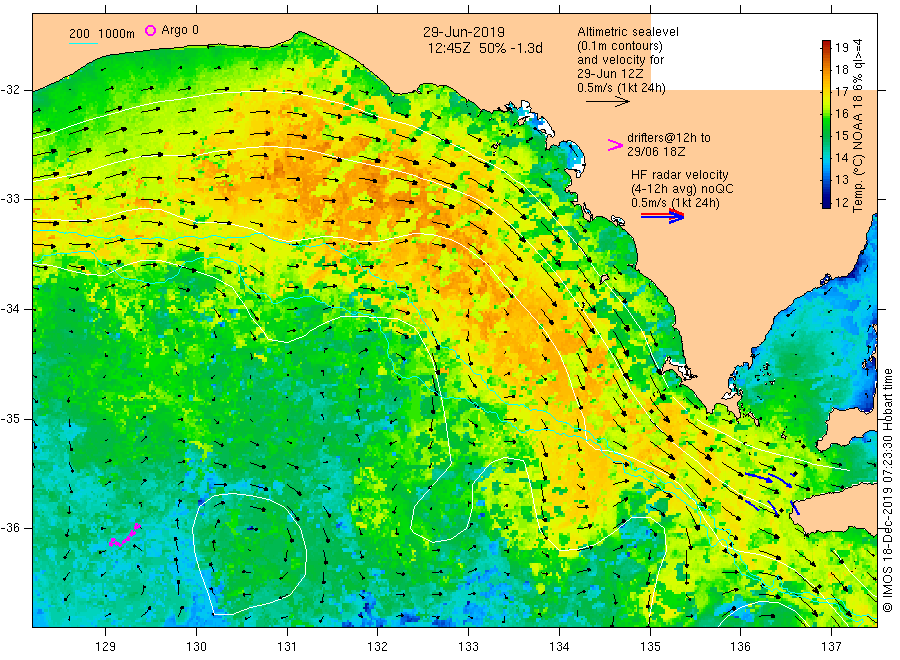This screenshot has height=660, width=900.
Task: Click the red-blue HF radar velocity legend arrow
Action: 662,216
